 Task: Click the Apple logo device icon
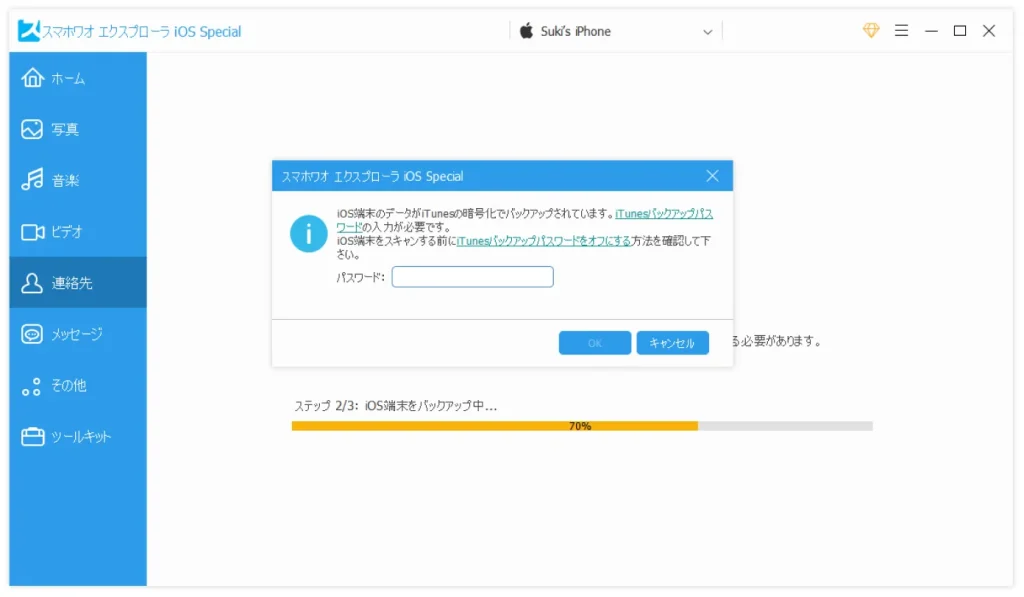click(527, 31)
